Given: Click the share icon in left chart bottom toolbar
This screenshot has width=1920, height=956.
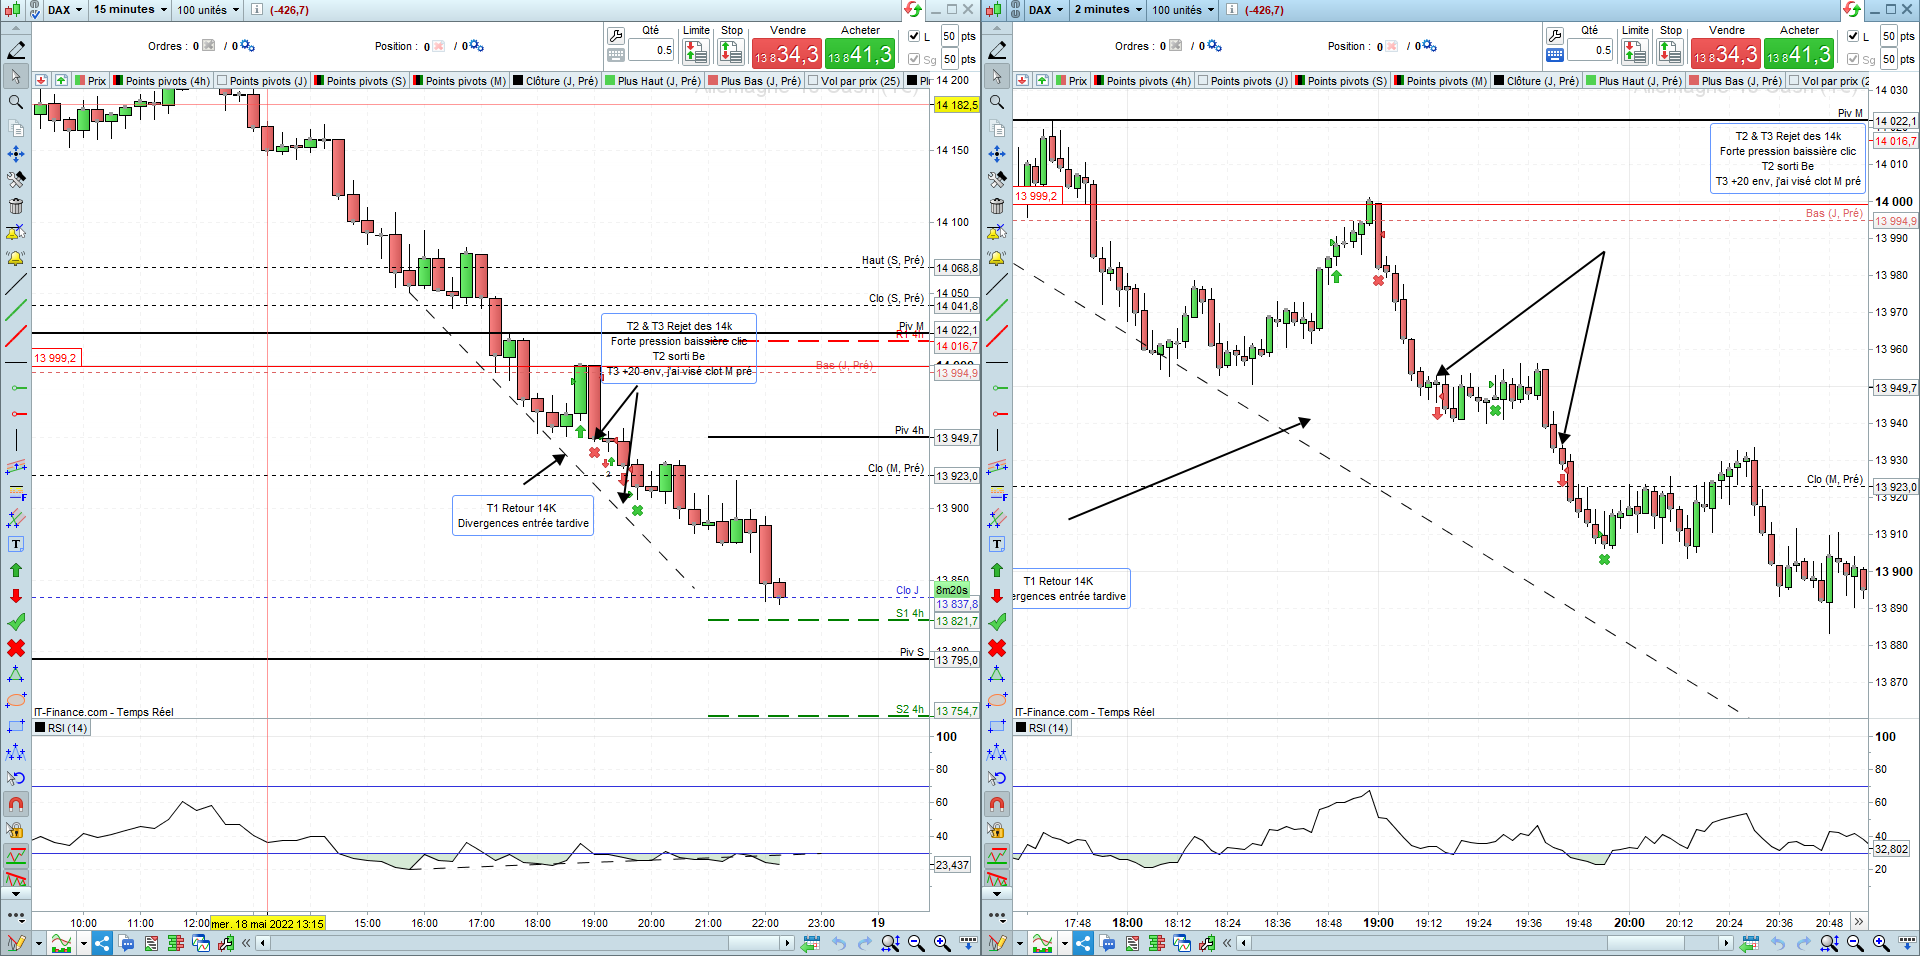Looking at the screenshot, I should click(x=102, y=943).
